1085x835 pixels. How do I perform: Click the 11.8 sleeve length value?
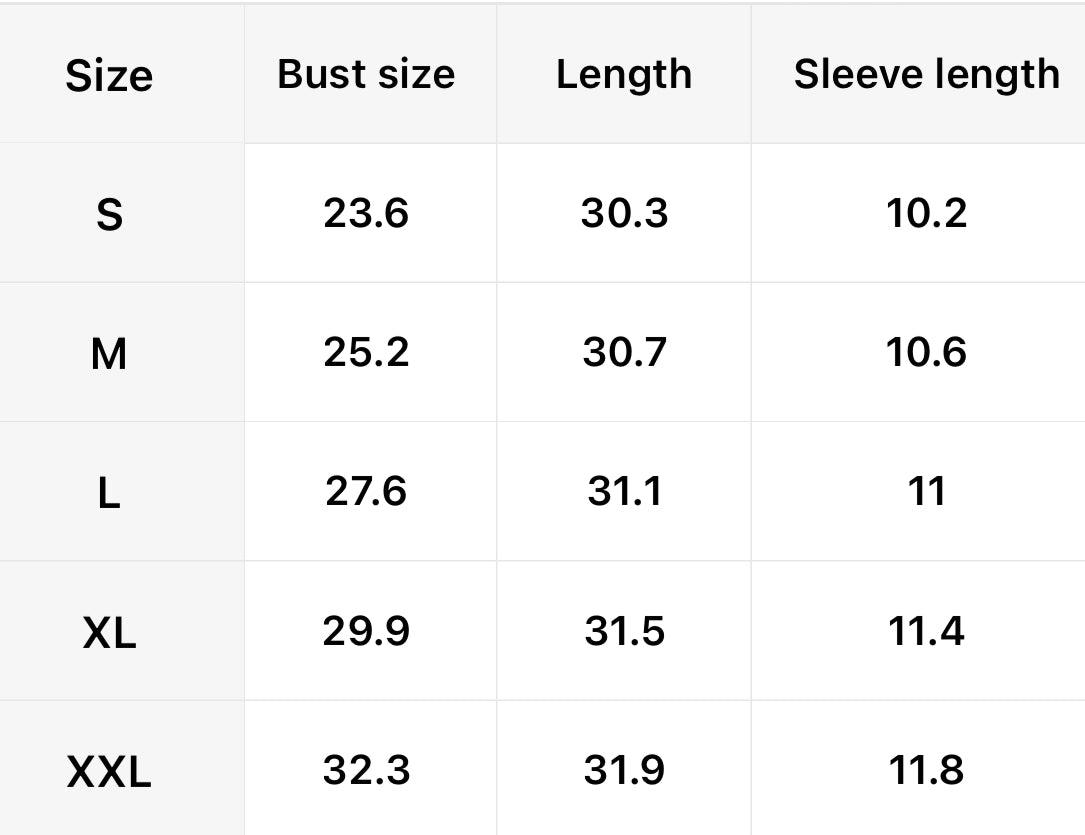point(926,770)
